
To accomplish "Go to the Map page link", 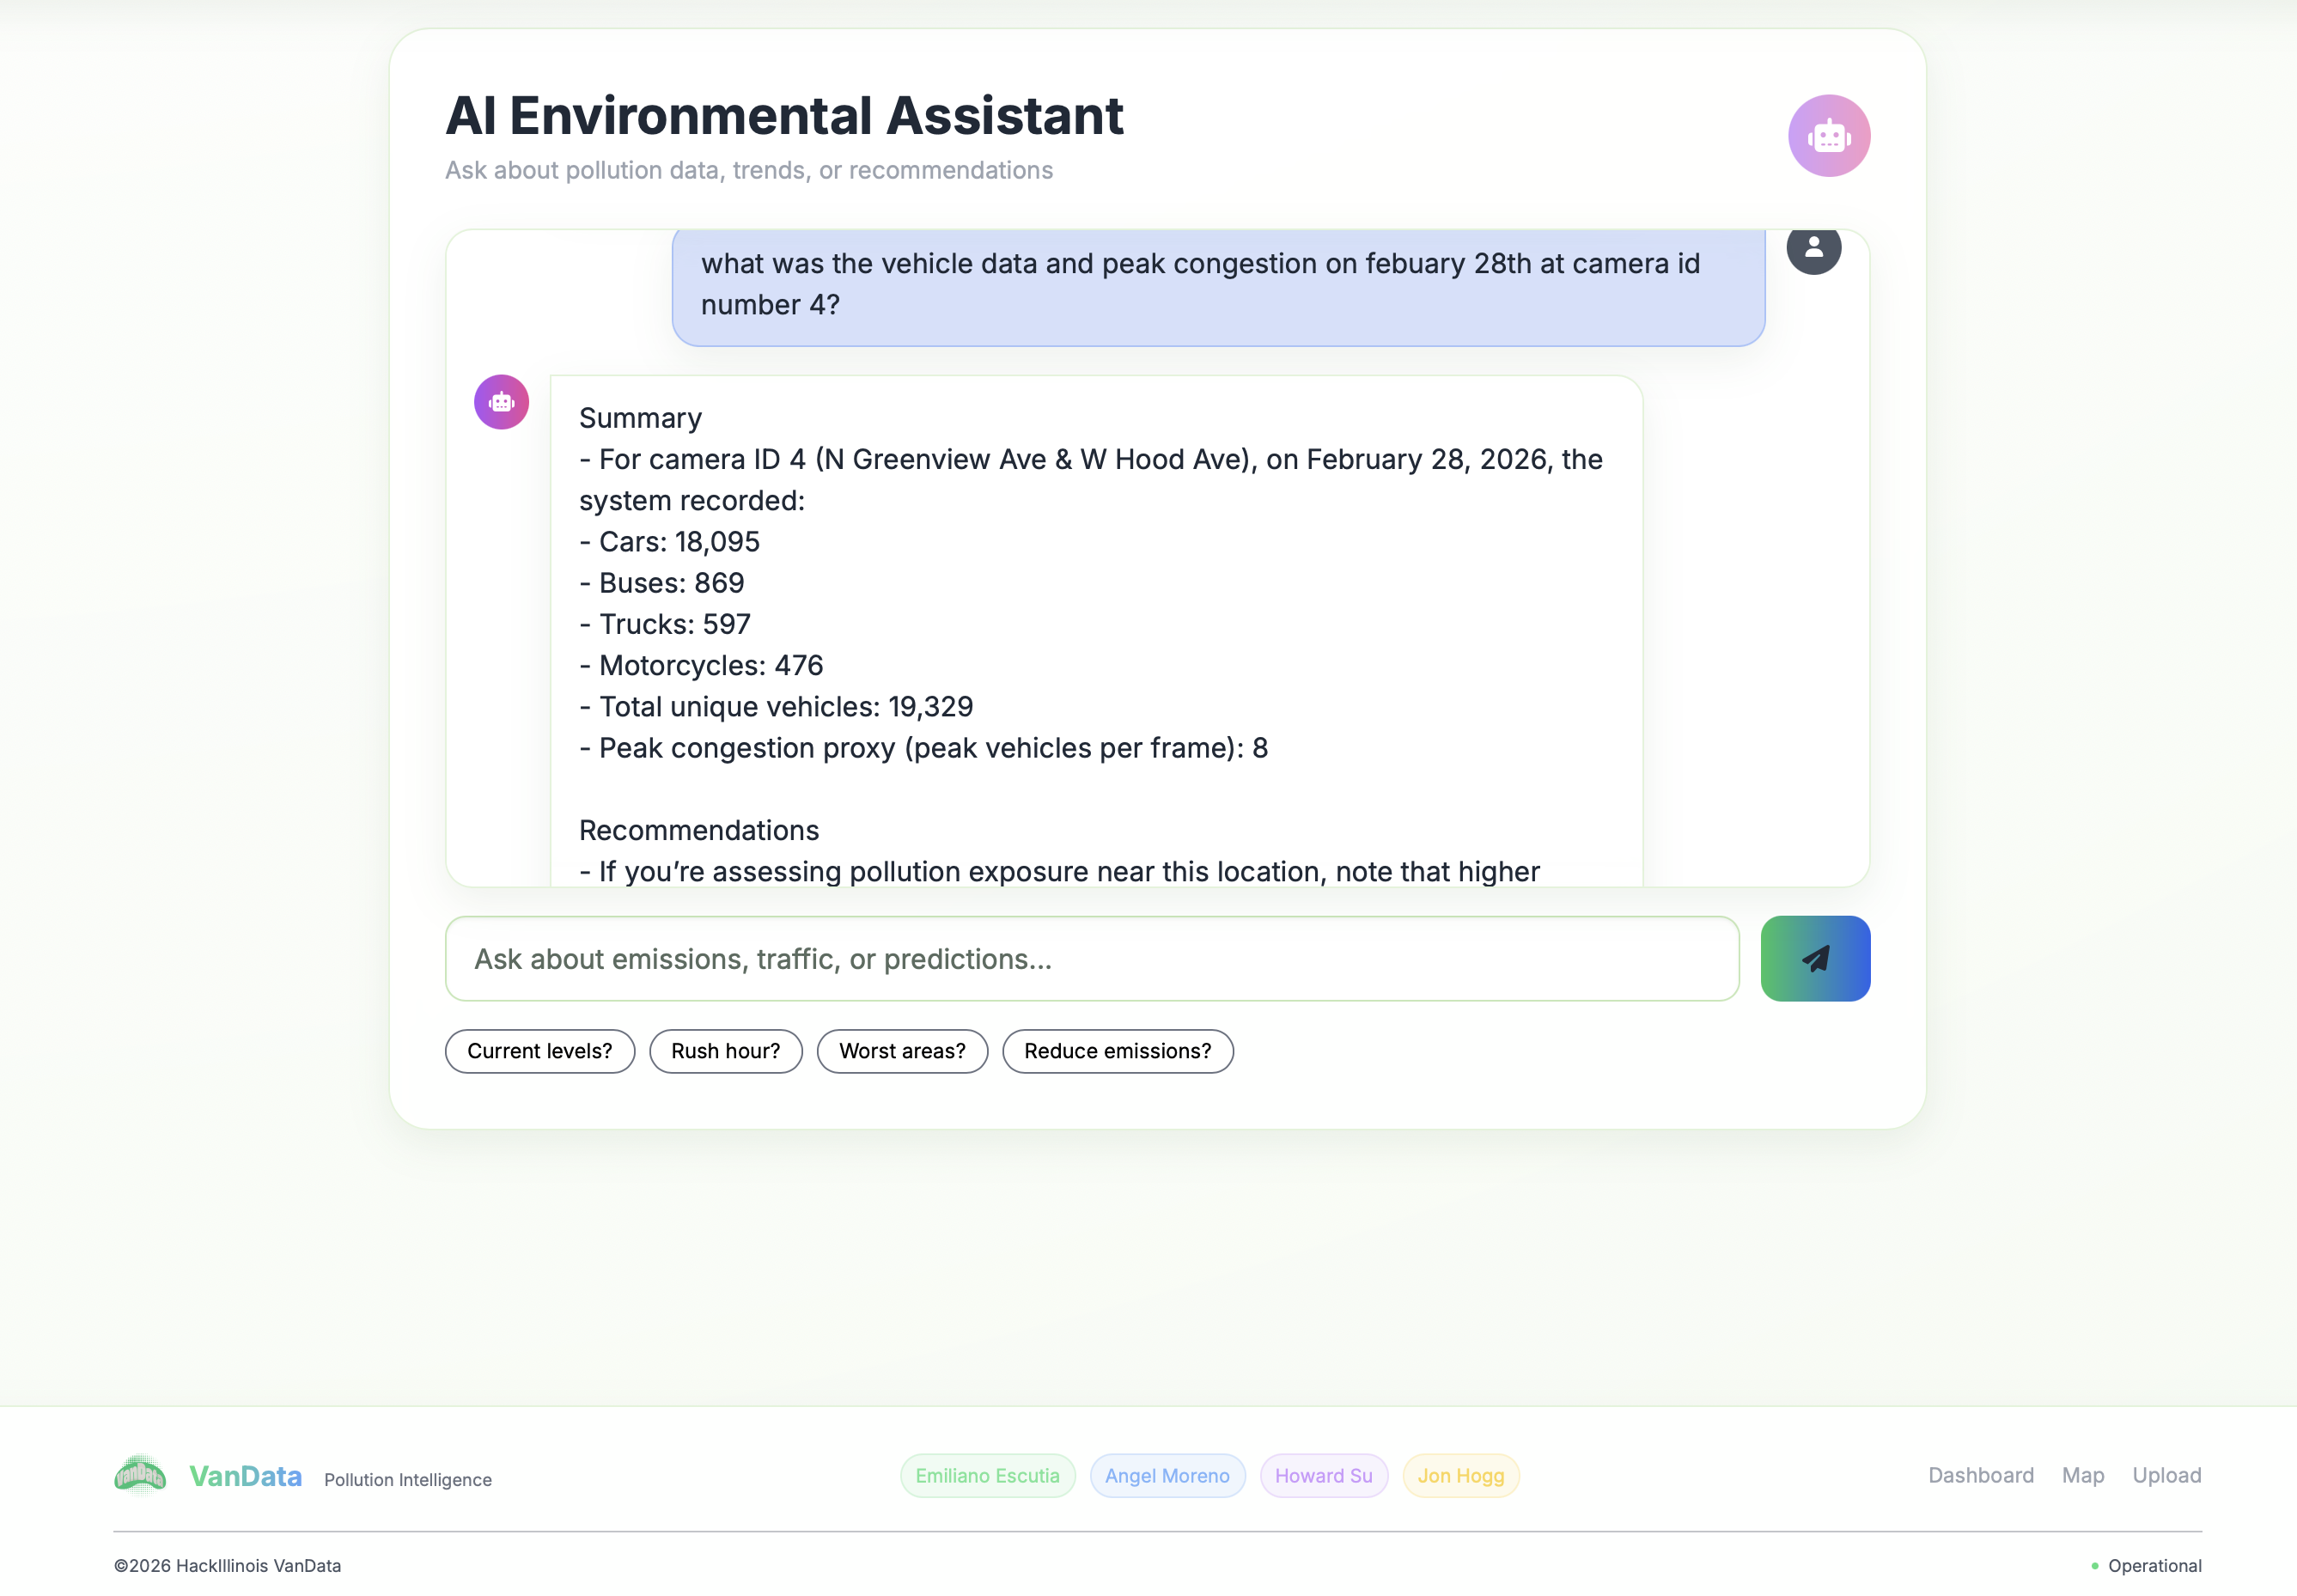I will (2082, 1475).
